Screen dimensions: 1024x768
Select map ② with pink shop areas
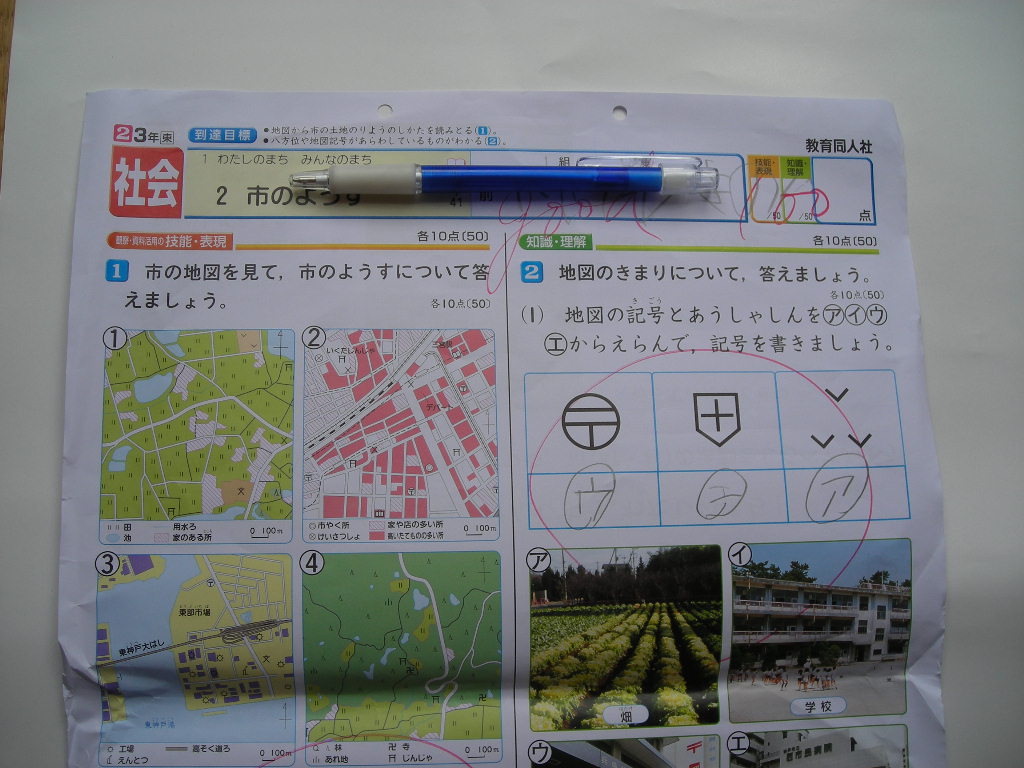[x=400, y=425]
